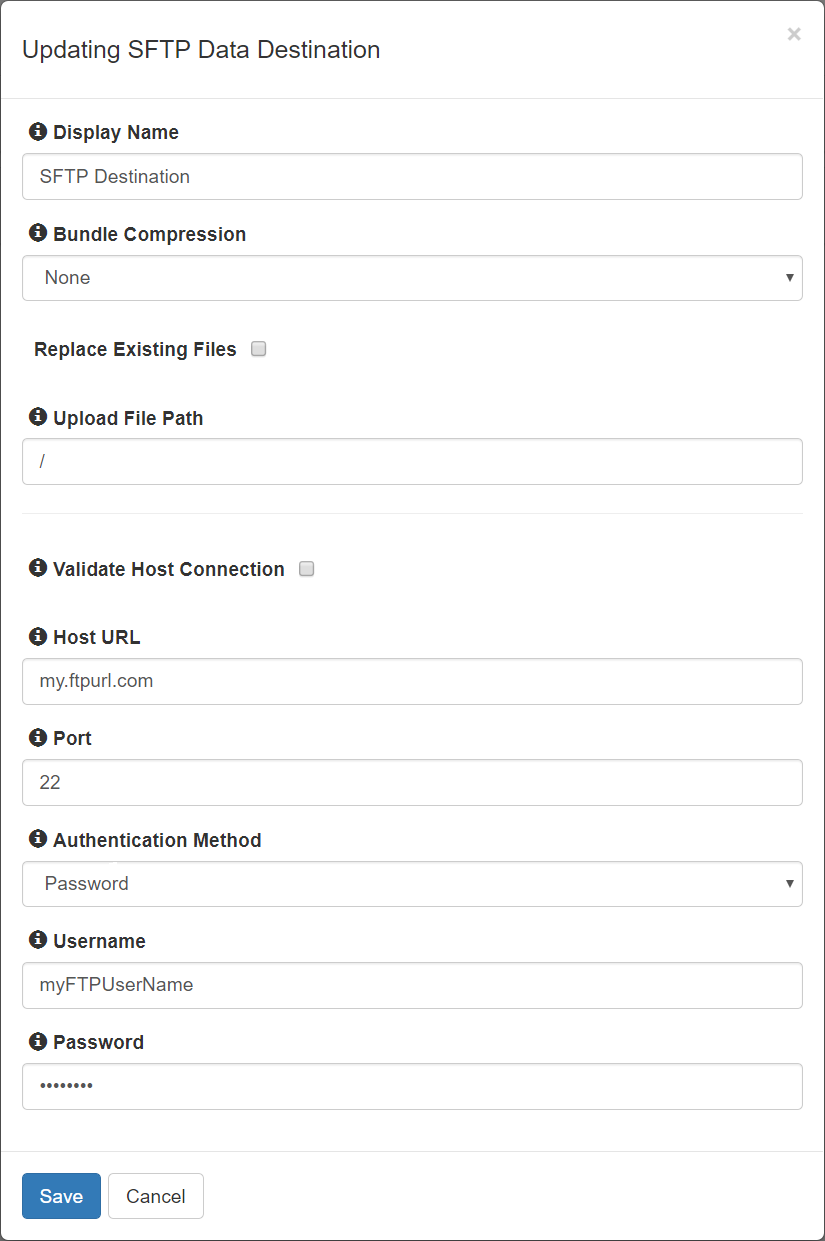Screen dimensions: 825x1241
Task: Click the Upload File Path info icon
Action: pos(38,417)
